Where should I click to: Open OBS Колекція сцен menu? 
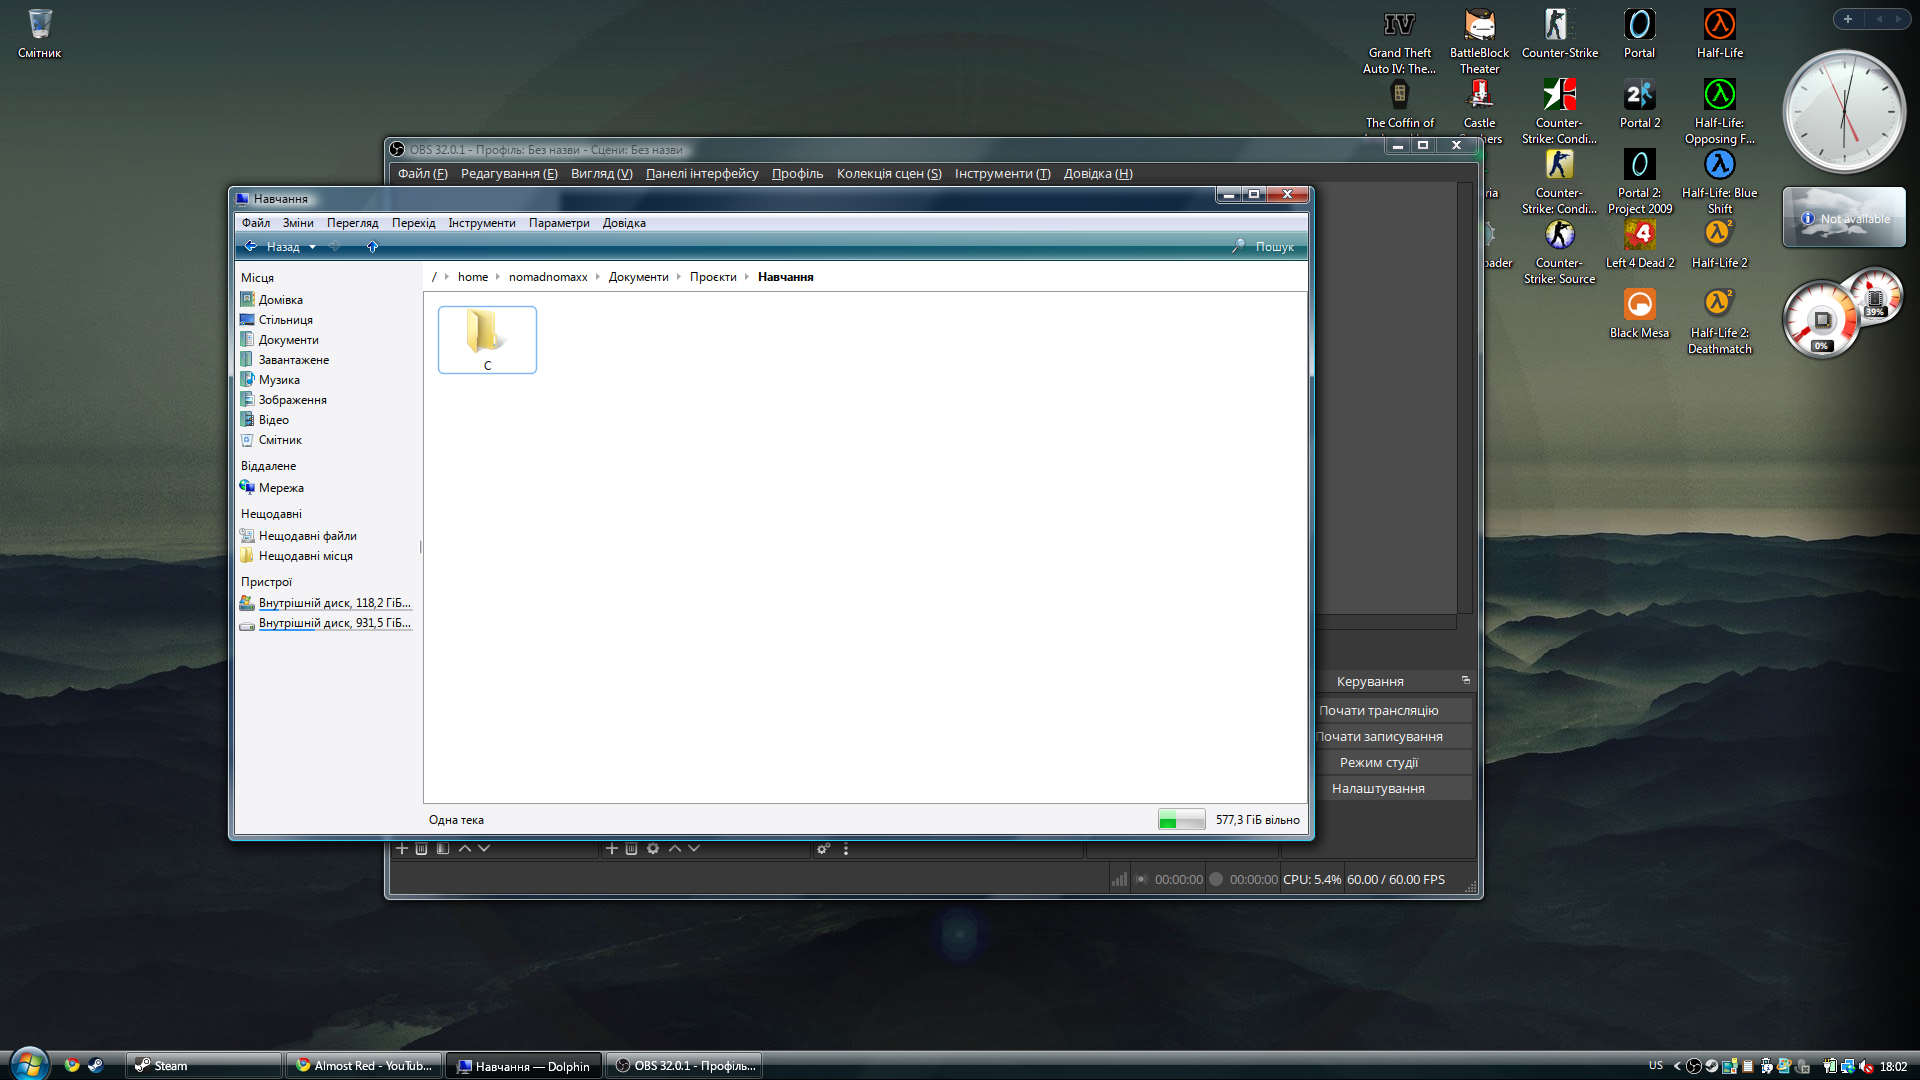(888, 174)
